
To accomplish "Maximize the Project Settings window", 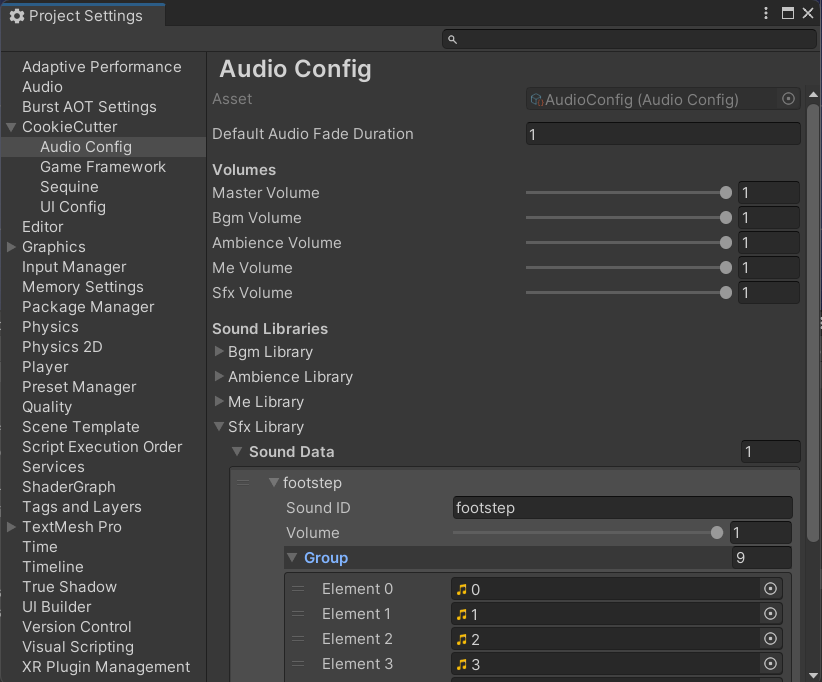I will pyautogui.click(x=787, y=13).
